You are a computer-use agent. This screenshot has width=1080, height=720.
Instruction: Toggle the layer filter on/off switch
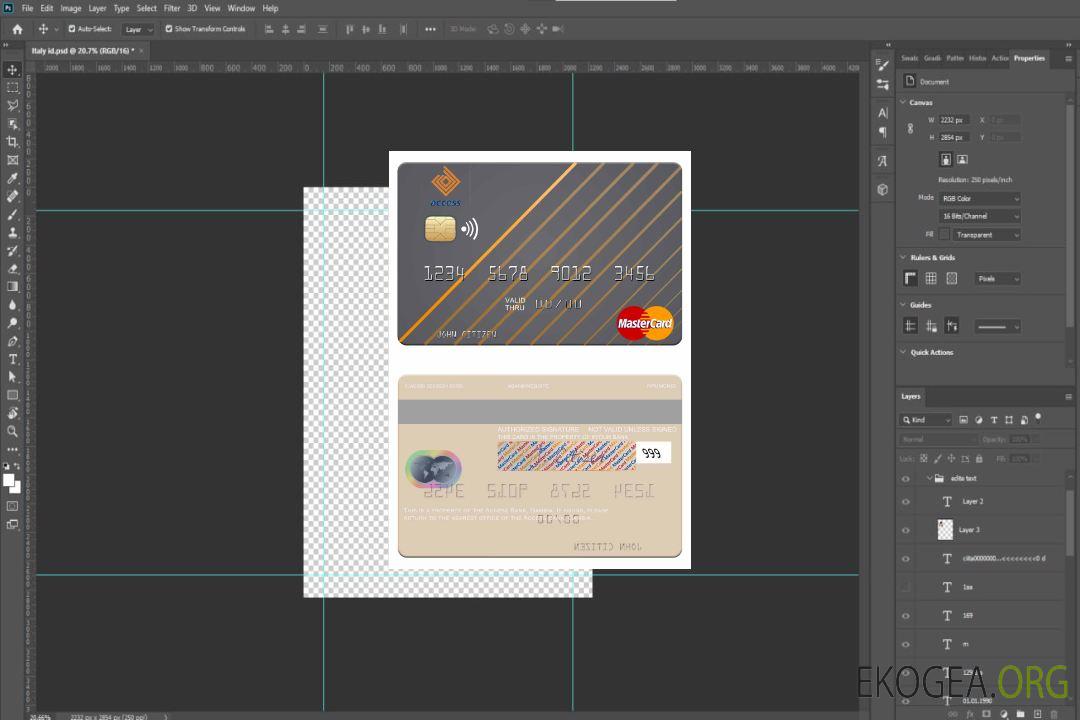tap(1038, 418)
